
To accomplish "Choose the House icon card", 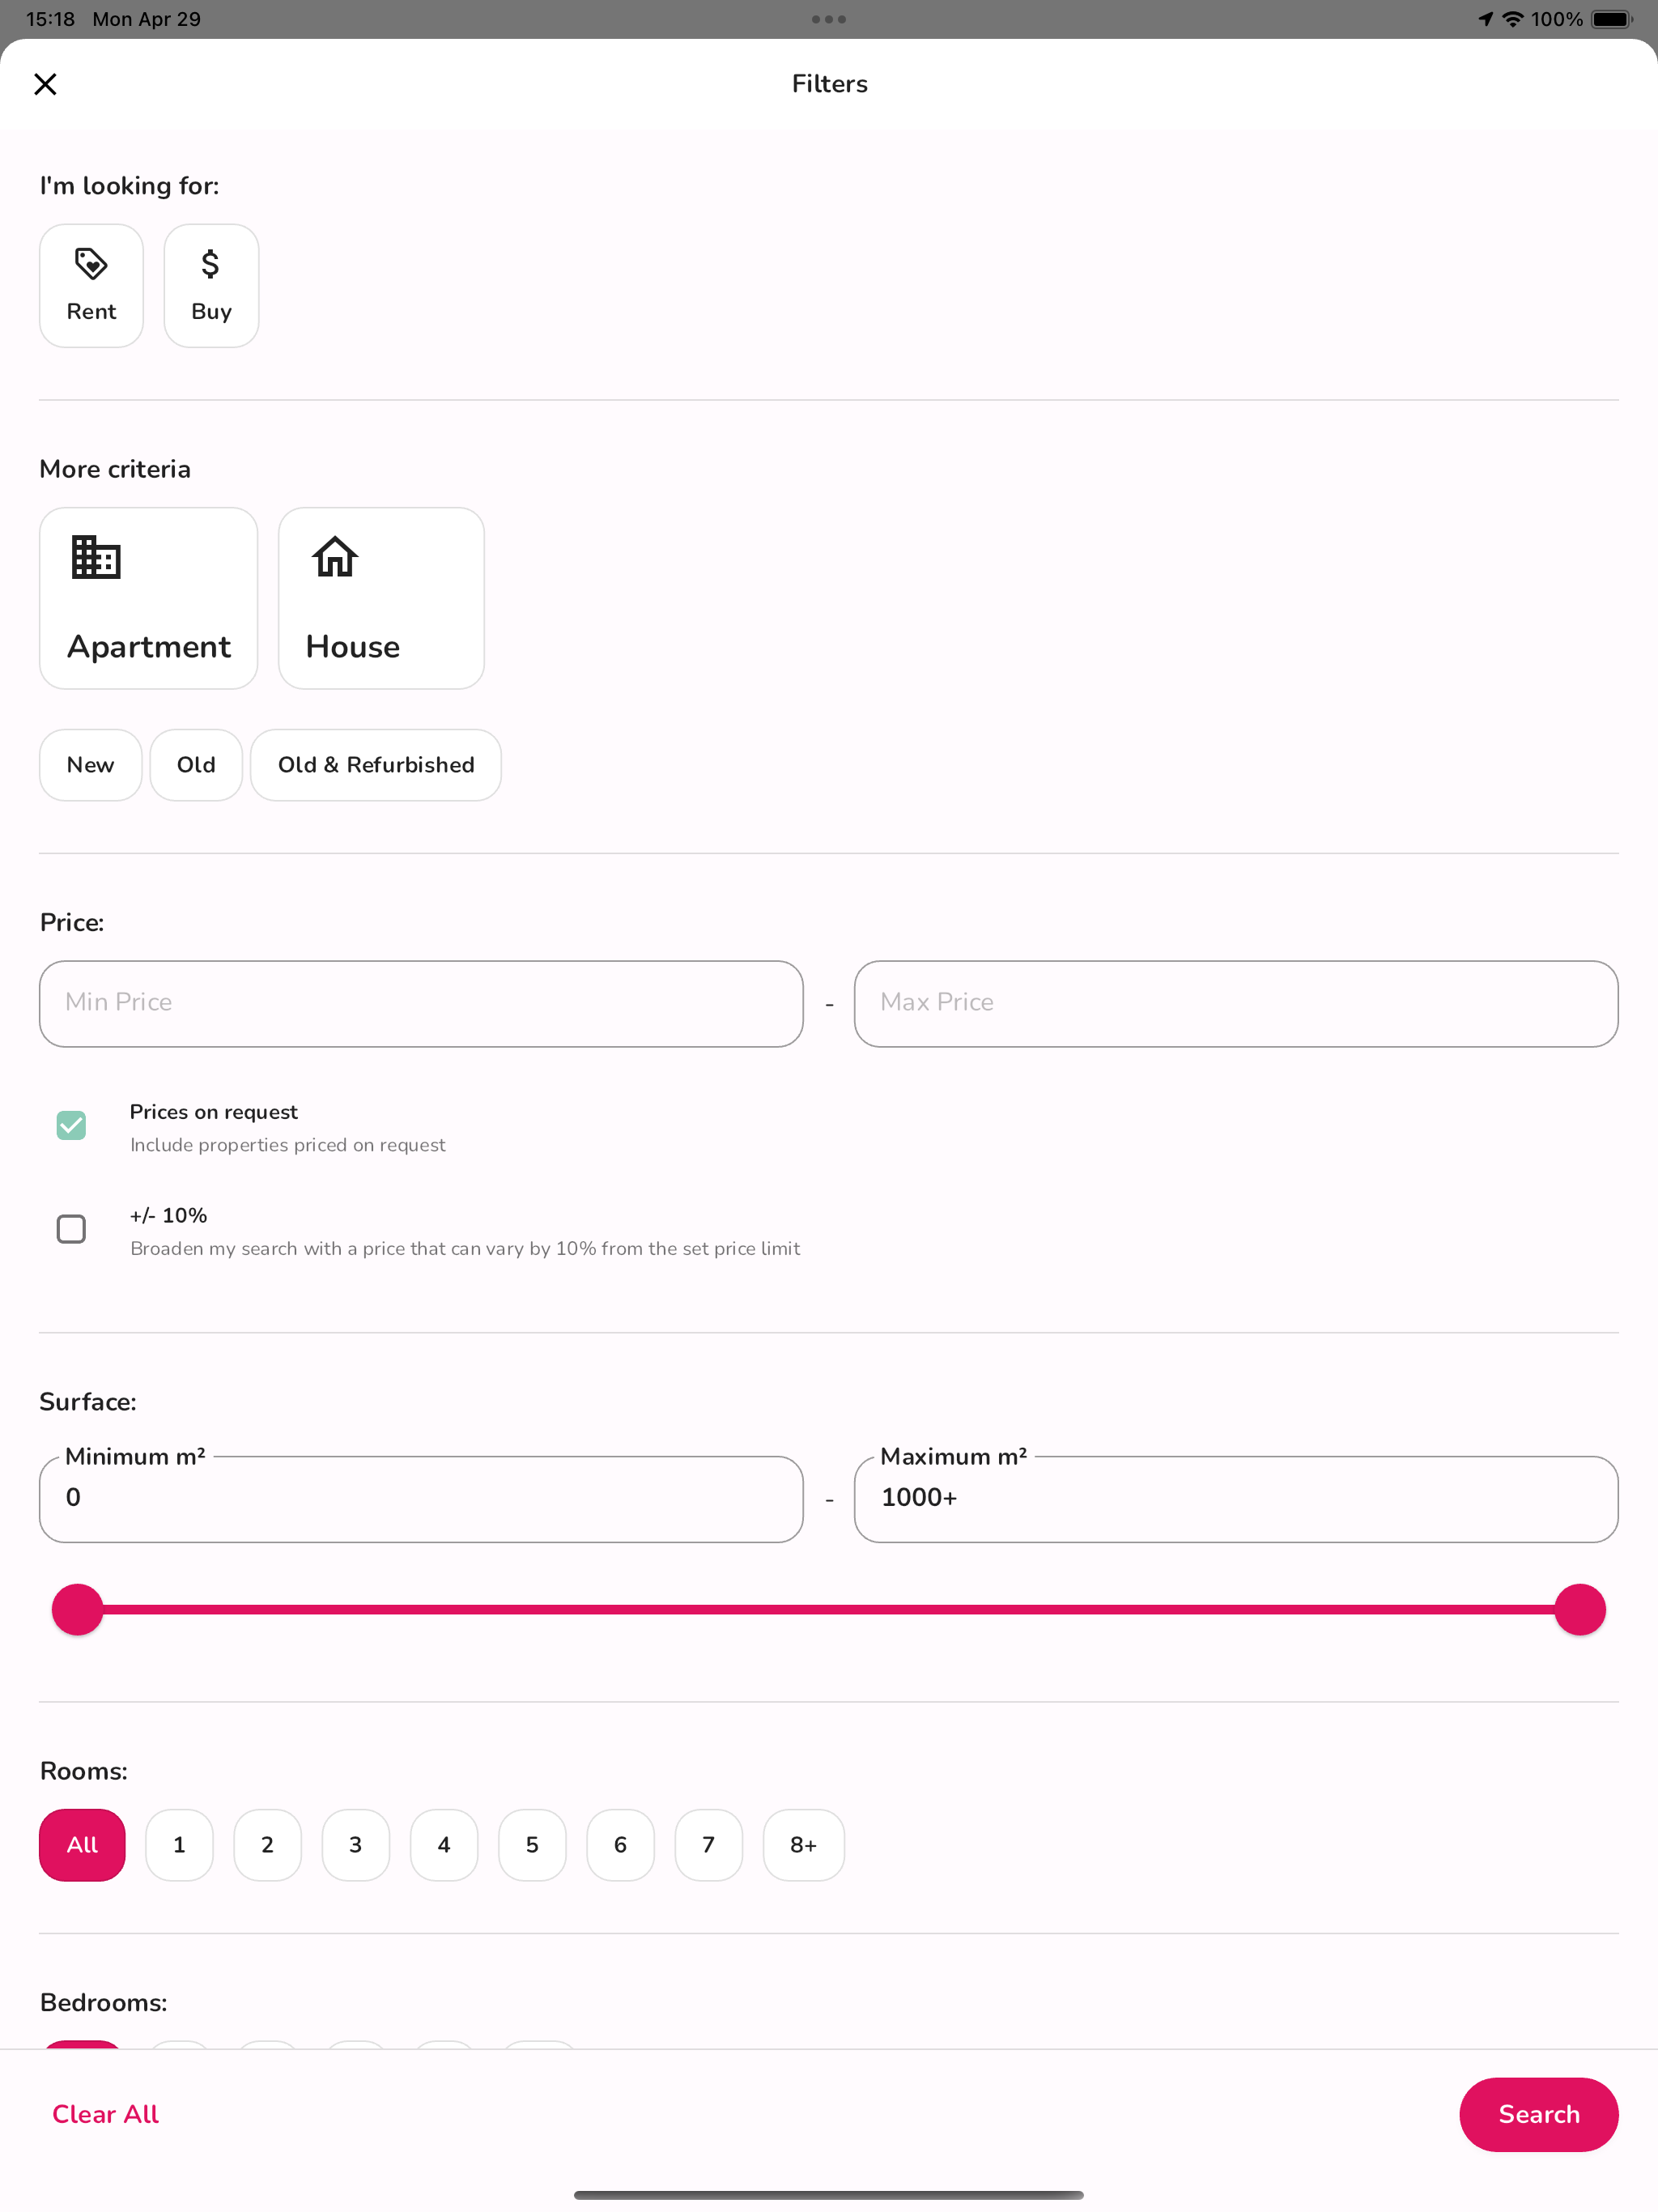I will click(381, 598).
